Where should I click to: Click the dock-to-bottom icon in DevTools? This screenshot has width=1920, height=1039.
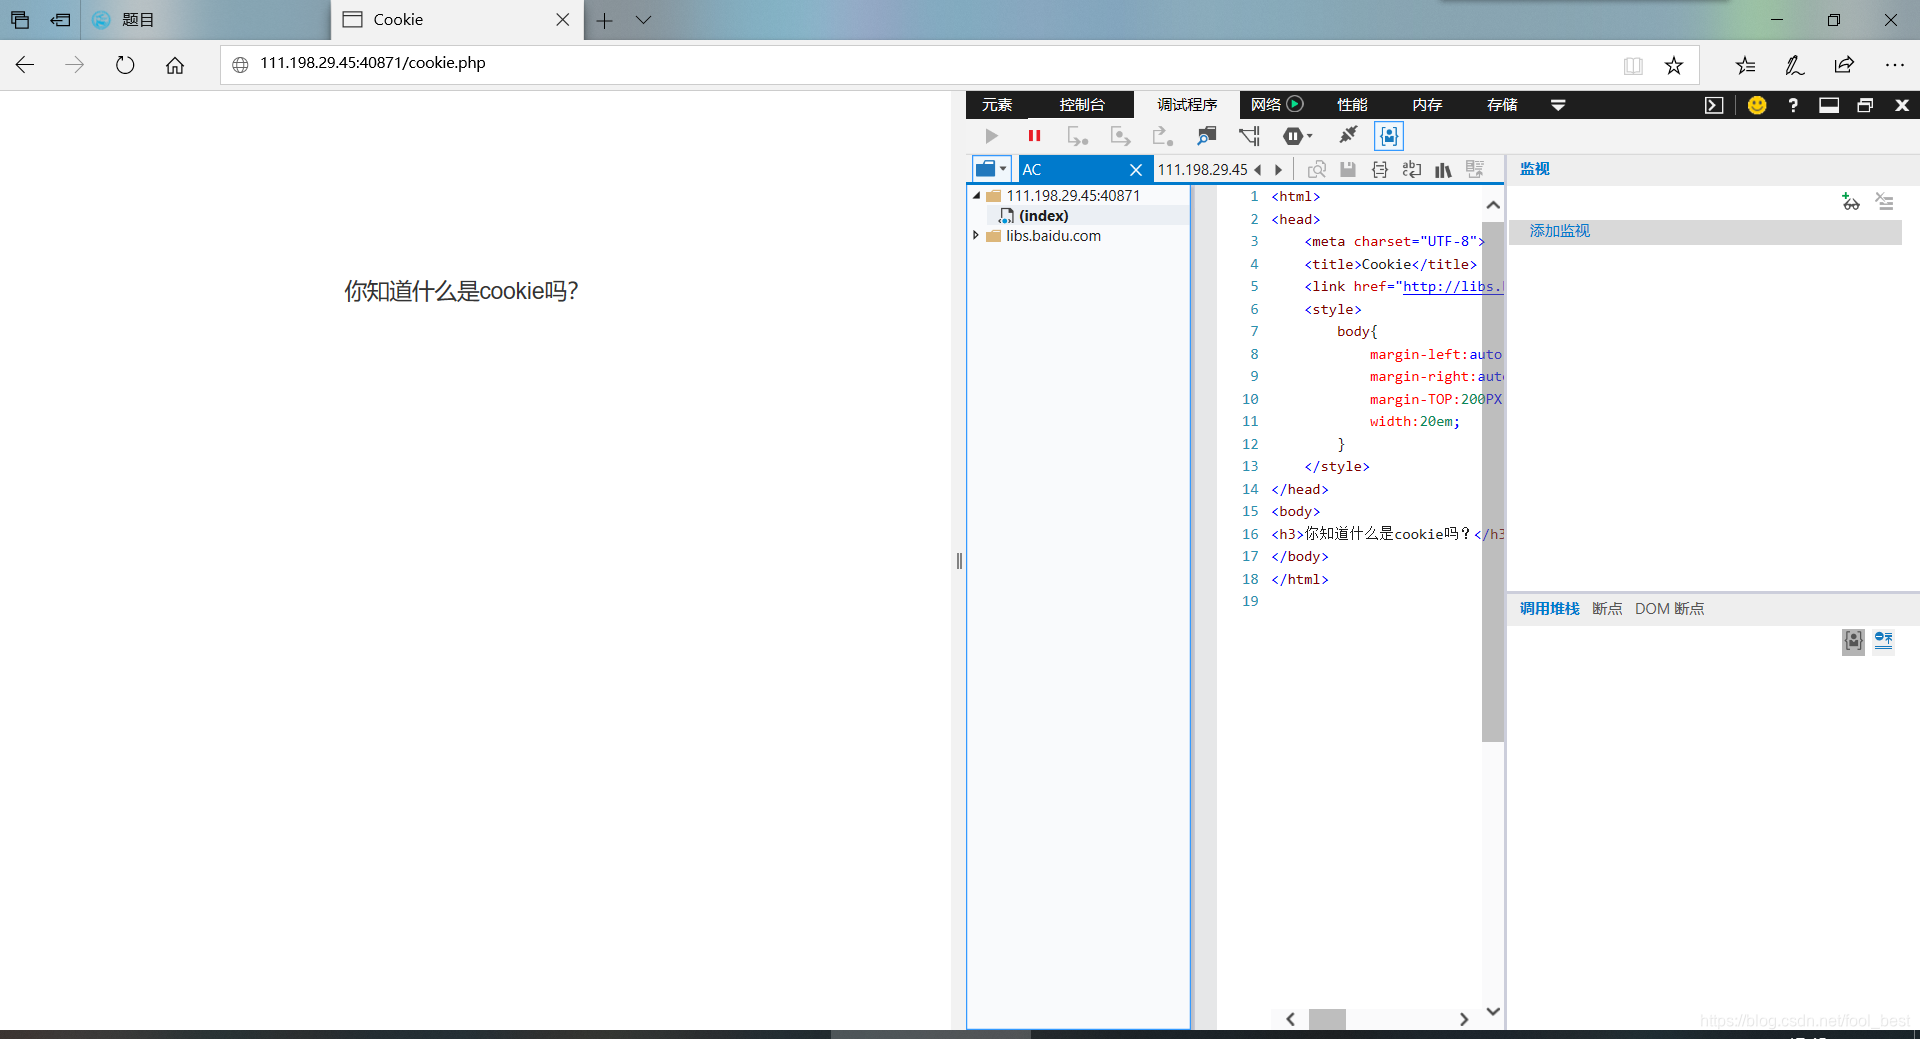pos(1829,105)
